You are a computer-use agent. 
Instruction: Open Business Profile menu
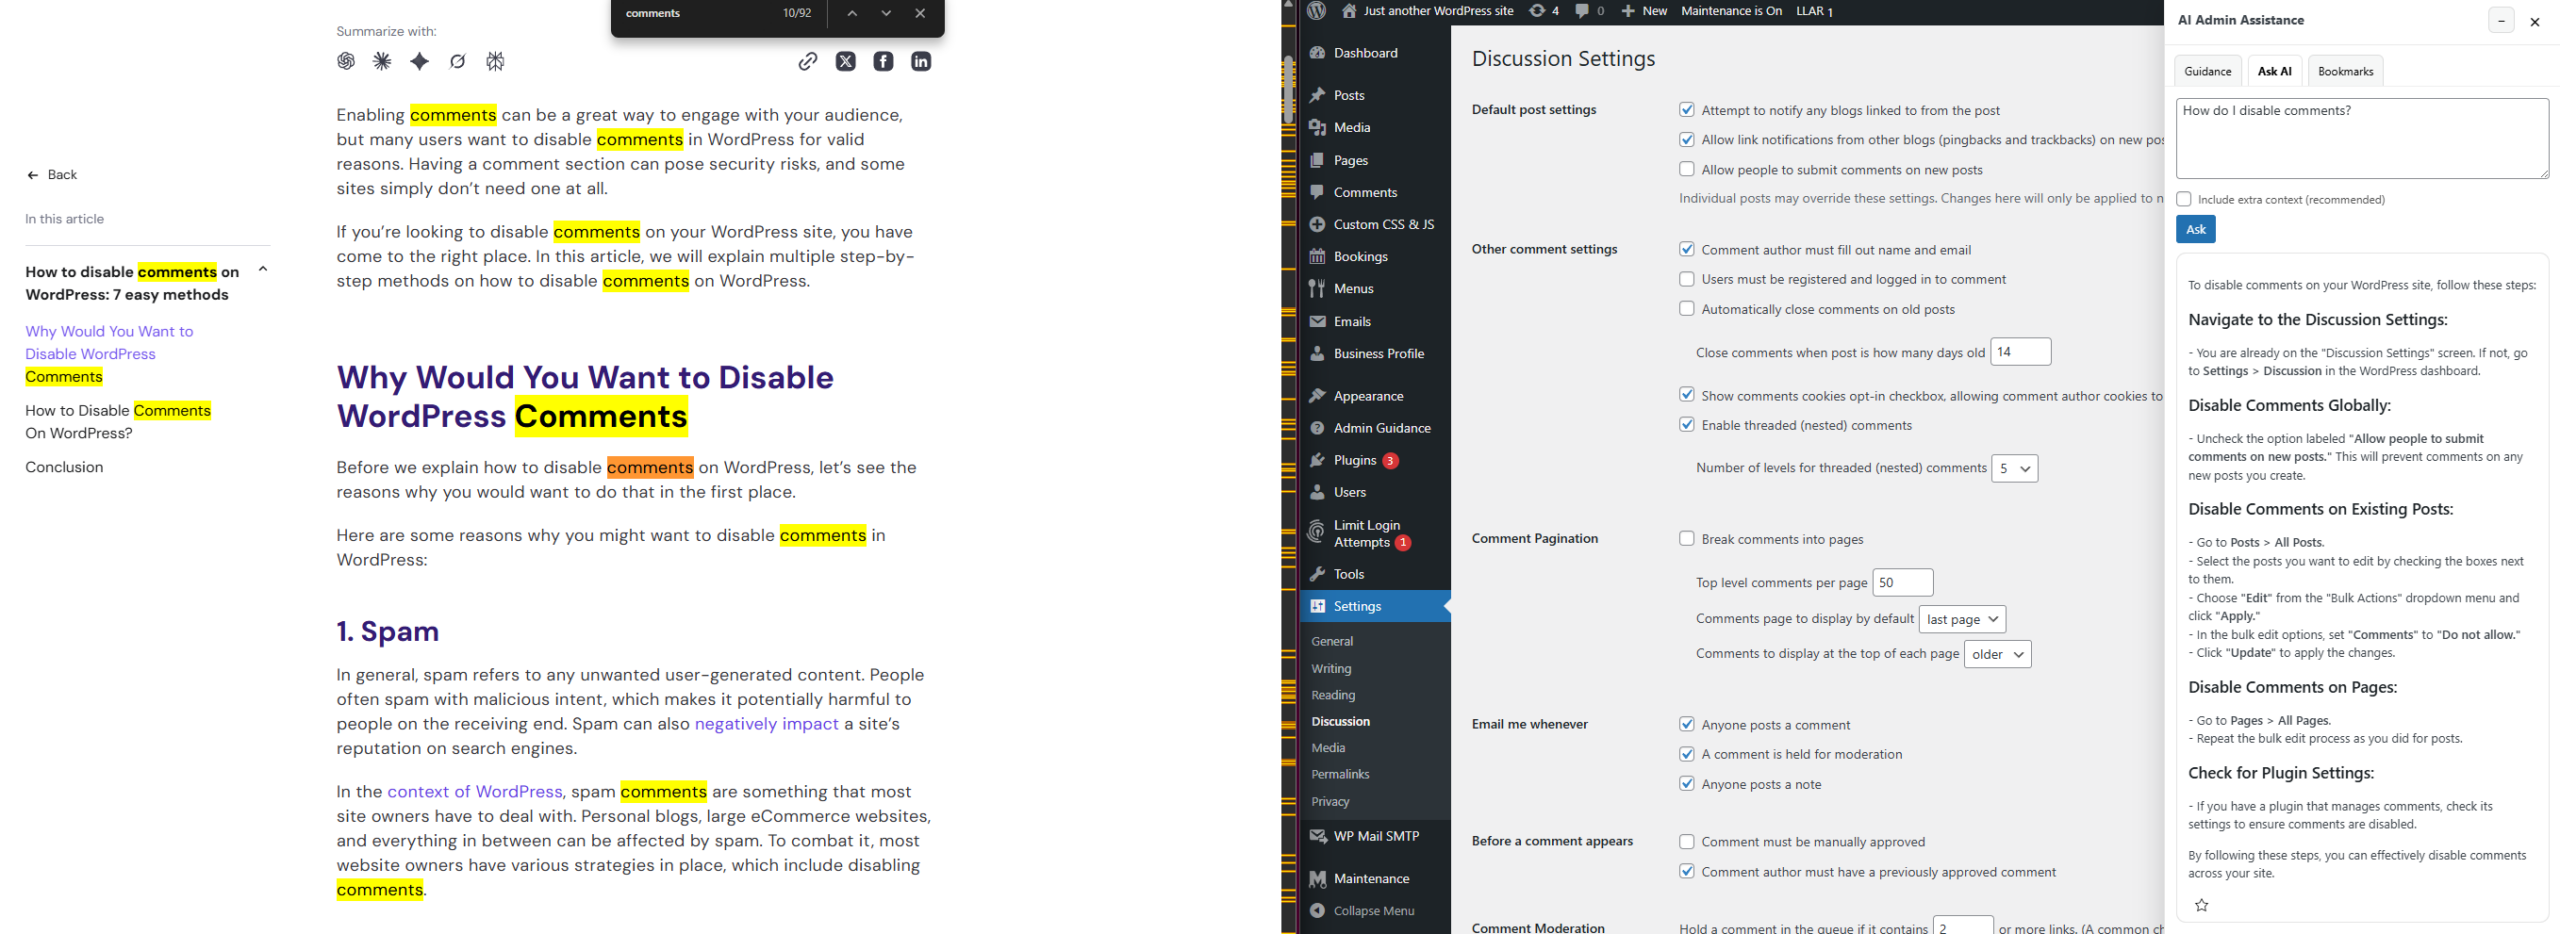(x=1375, y=353)
